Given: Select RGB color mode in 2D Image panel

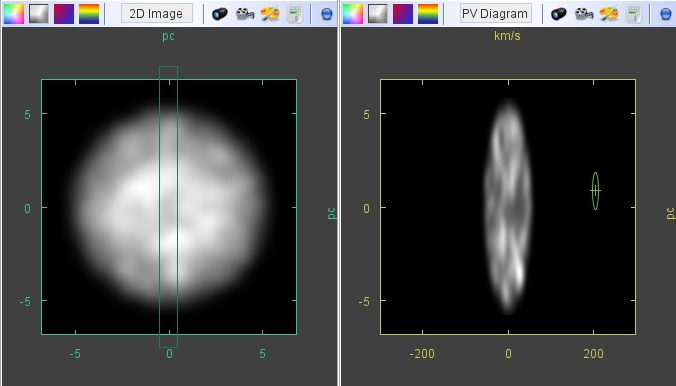Looking at the screenshot, I should (x=14, y=14).
